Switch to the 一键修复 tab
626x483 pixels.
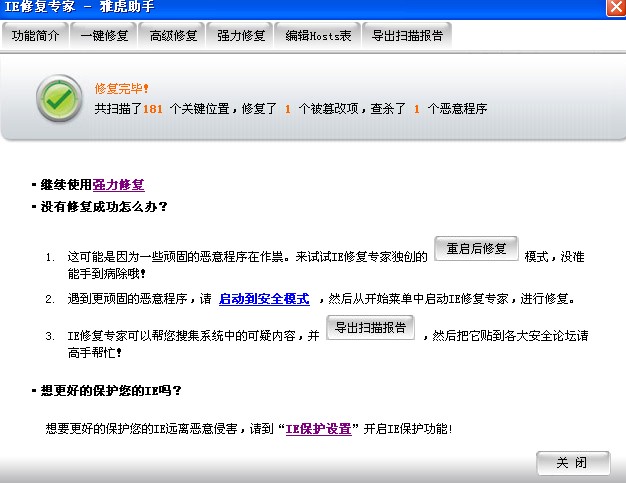pos(104,36)
